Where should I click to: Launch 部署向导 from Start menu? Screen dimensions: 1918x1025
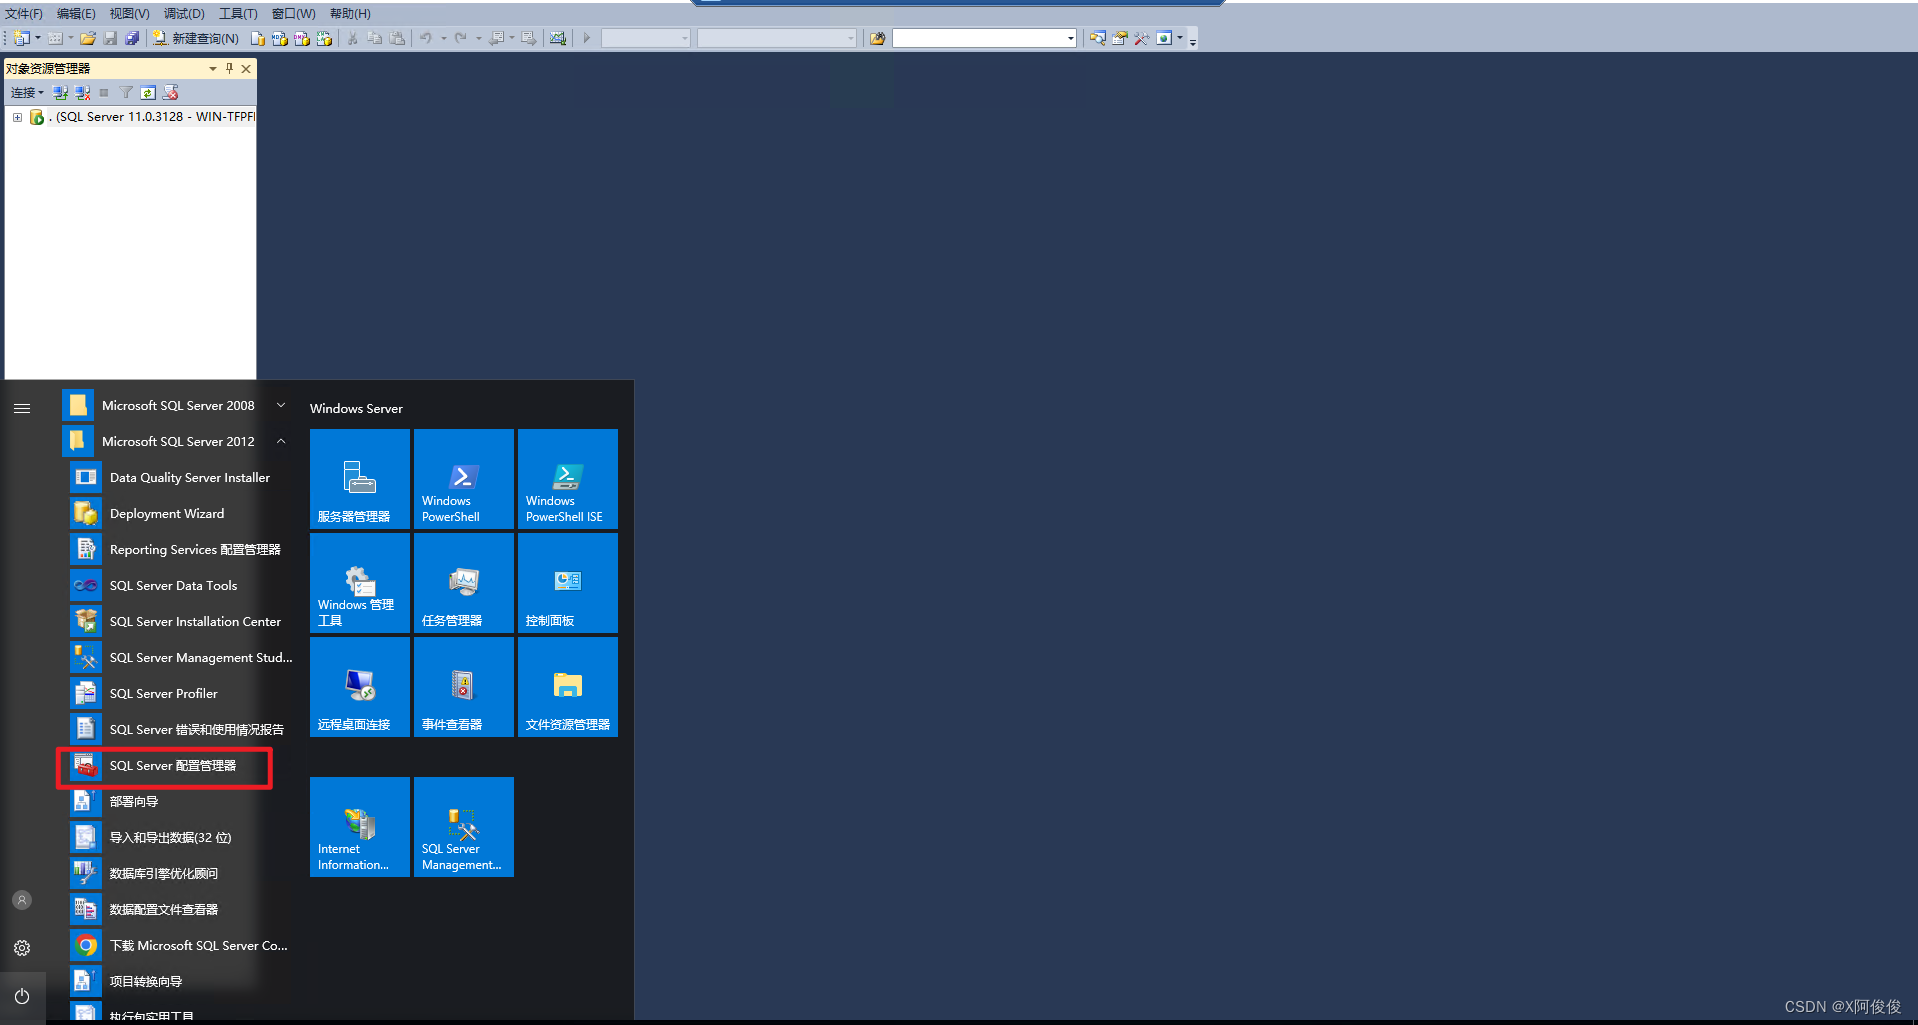(181, 801)
